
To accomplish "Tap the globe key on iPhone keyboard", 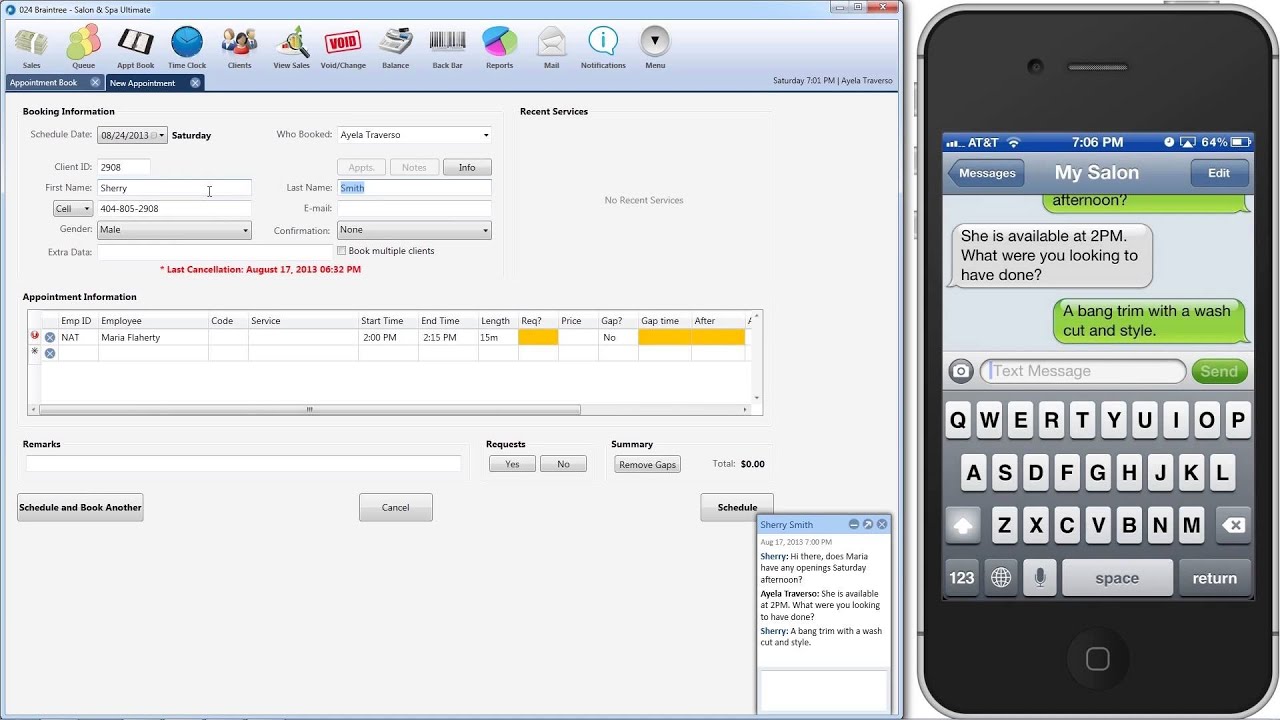I will point(1000,578).
